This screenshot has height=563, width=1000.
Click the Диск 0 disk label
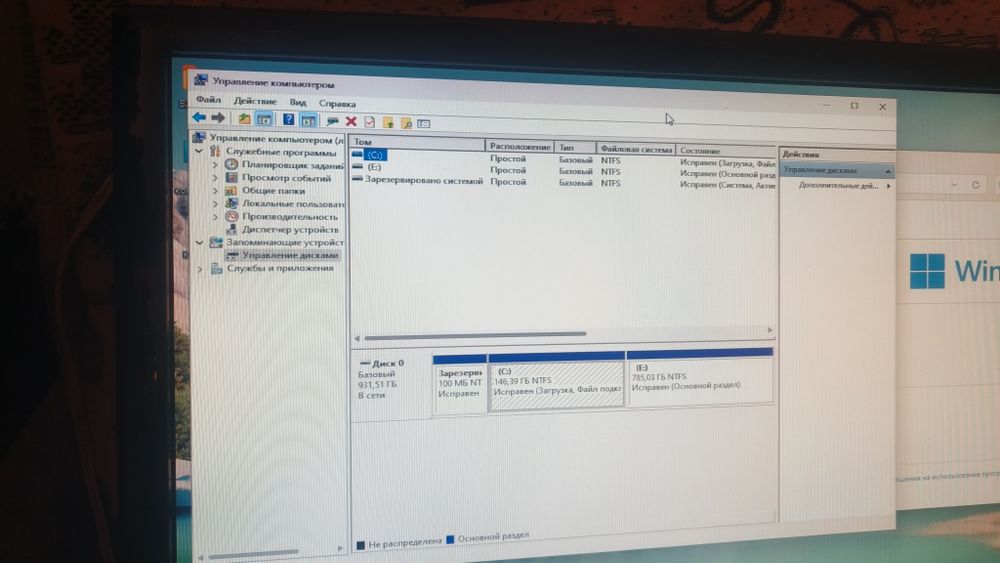tap(388, 363)
